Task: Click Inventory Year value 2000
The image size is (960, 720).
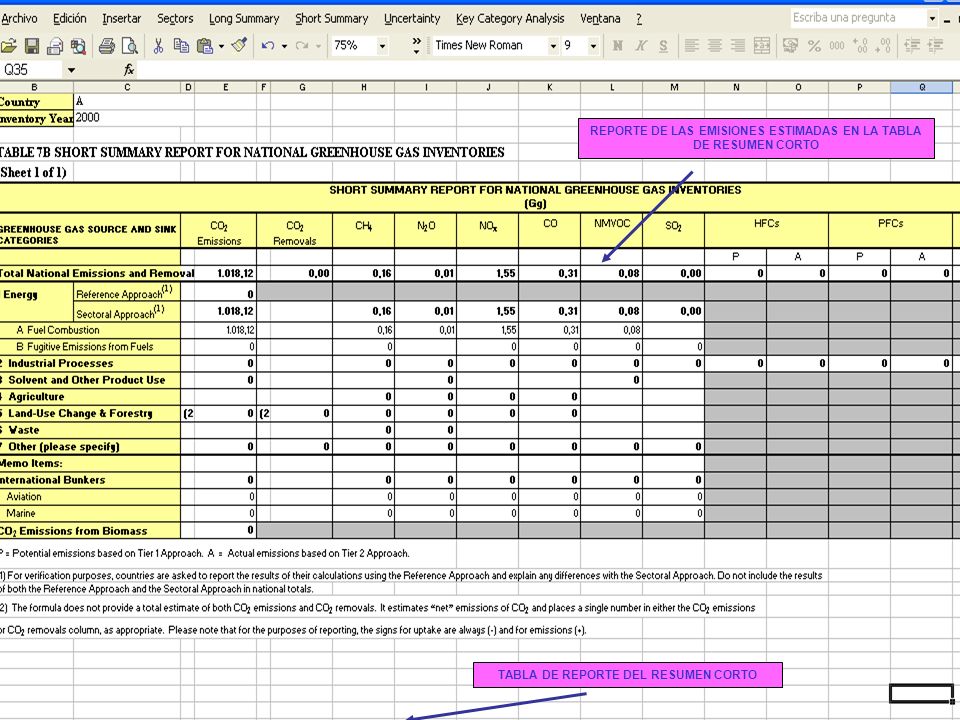Action: pos(88,118)
